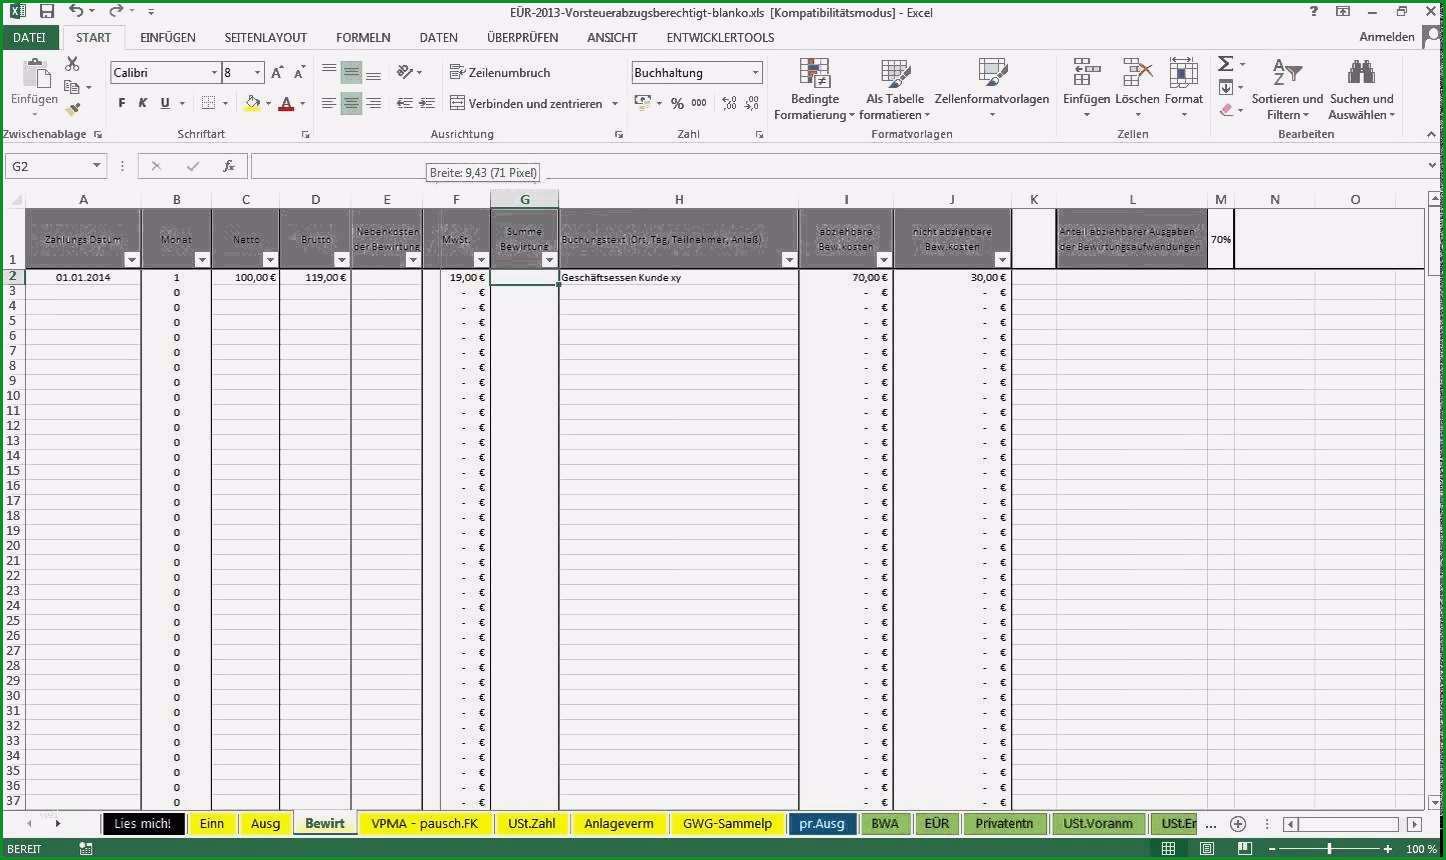Open the DATEI tab
The image size is (1446, 860).
(x=29, y=37)
